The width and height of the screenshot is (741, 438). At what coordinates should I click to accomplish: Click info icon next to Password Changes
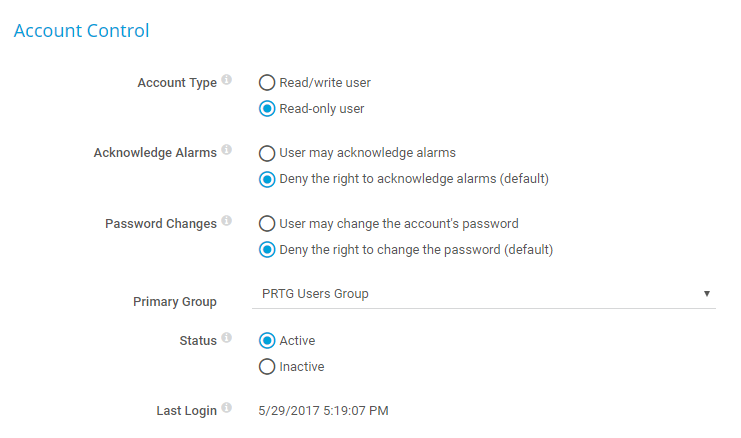[227, 221]
